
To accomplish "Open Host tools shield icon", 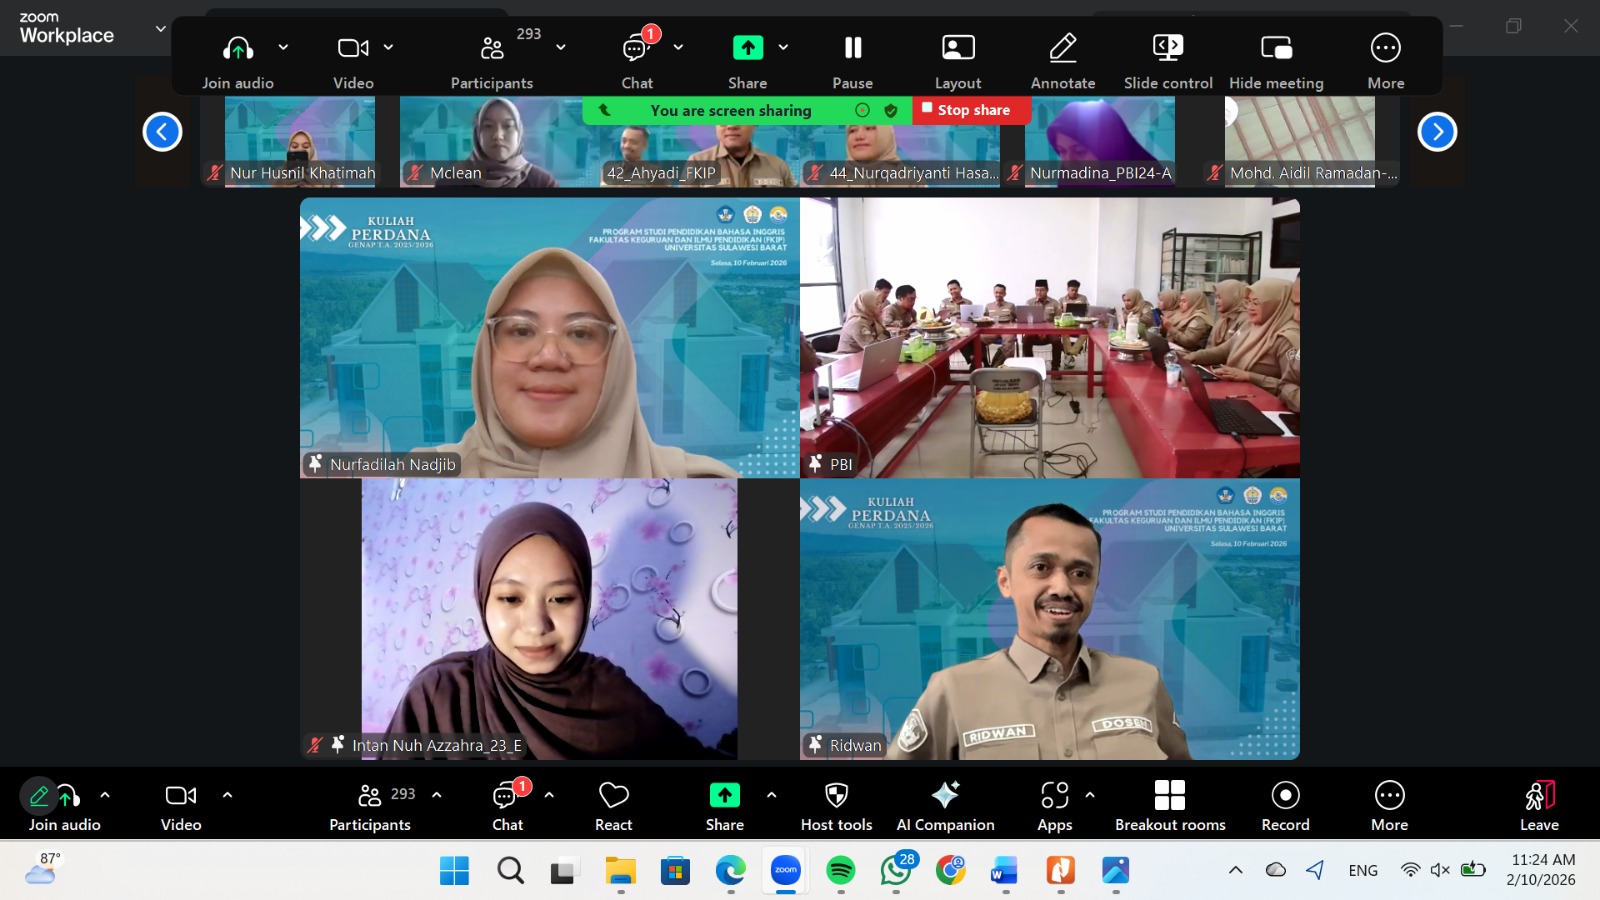I will (836, 796).
